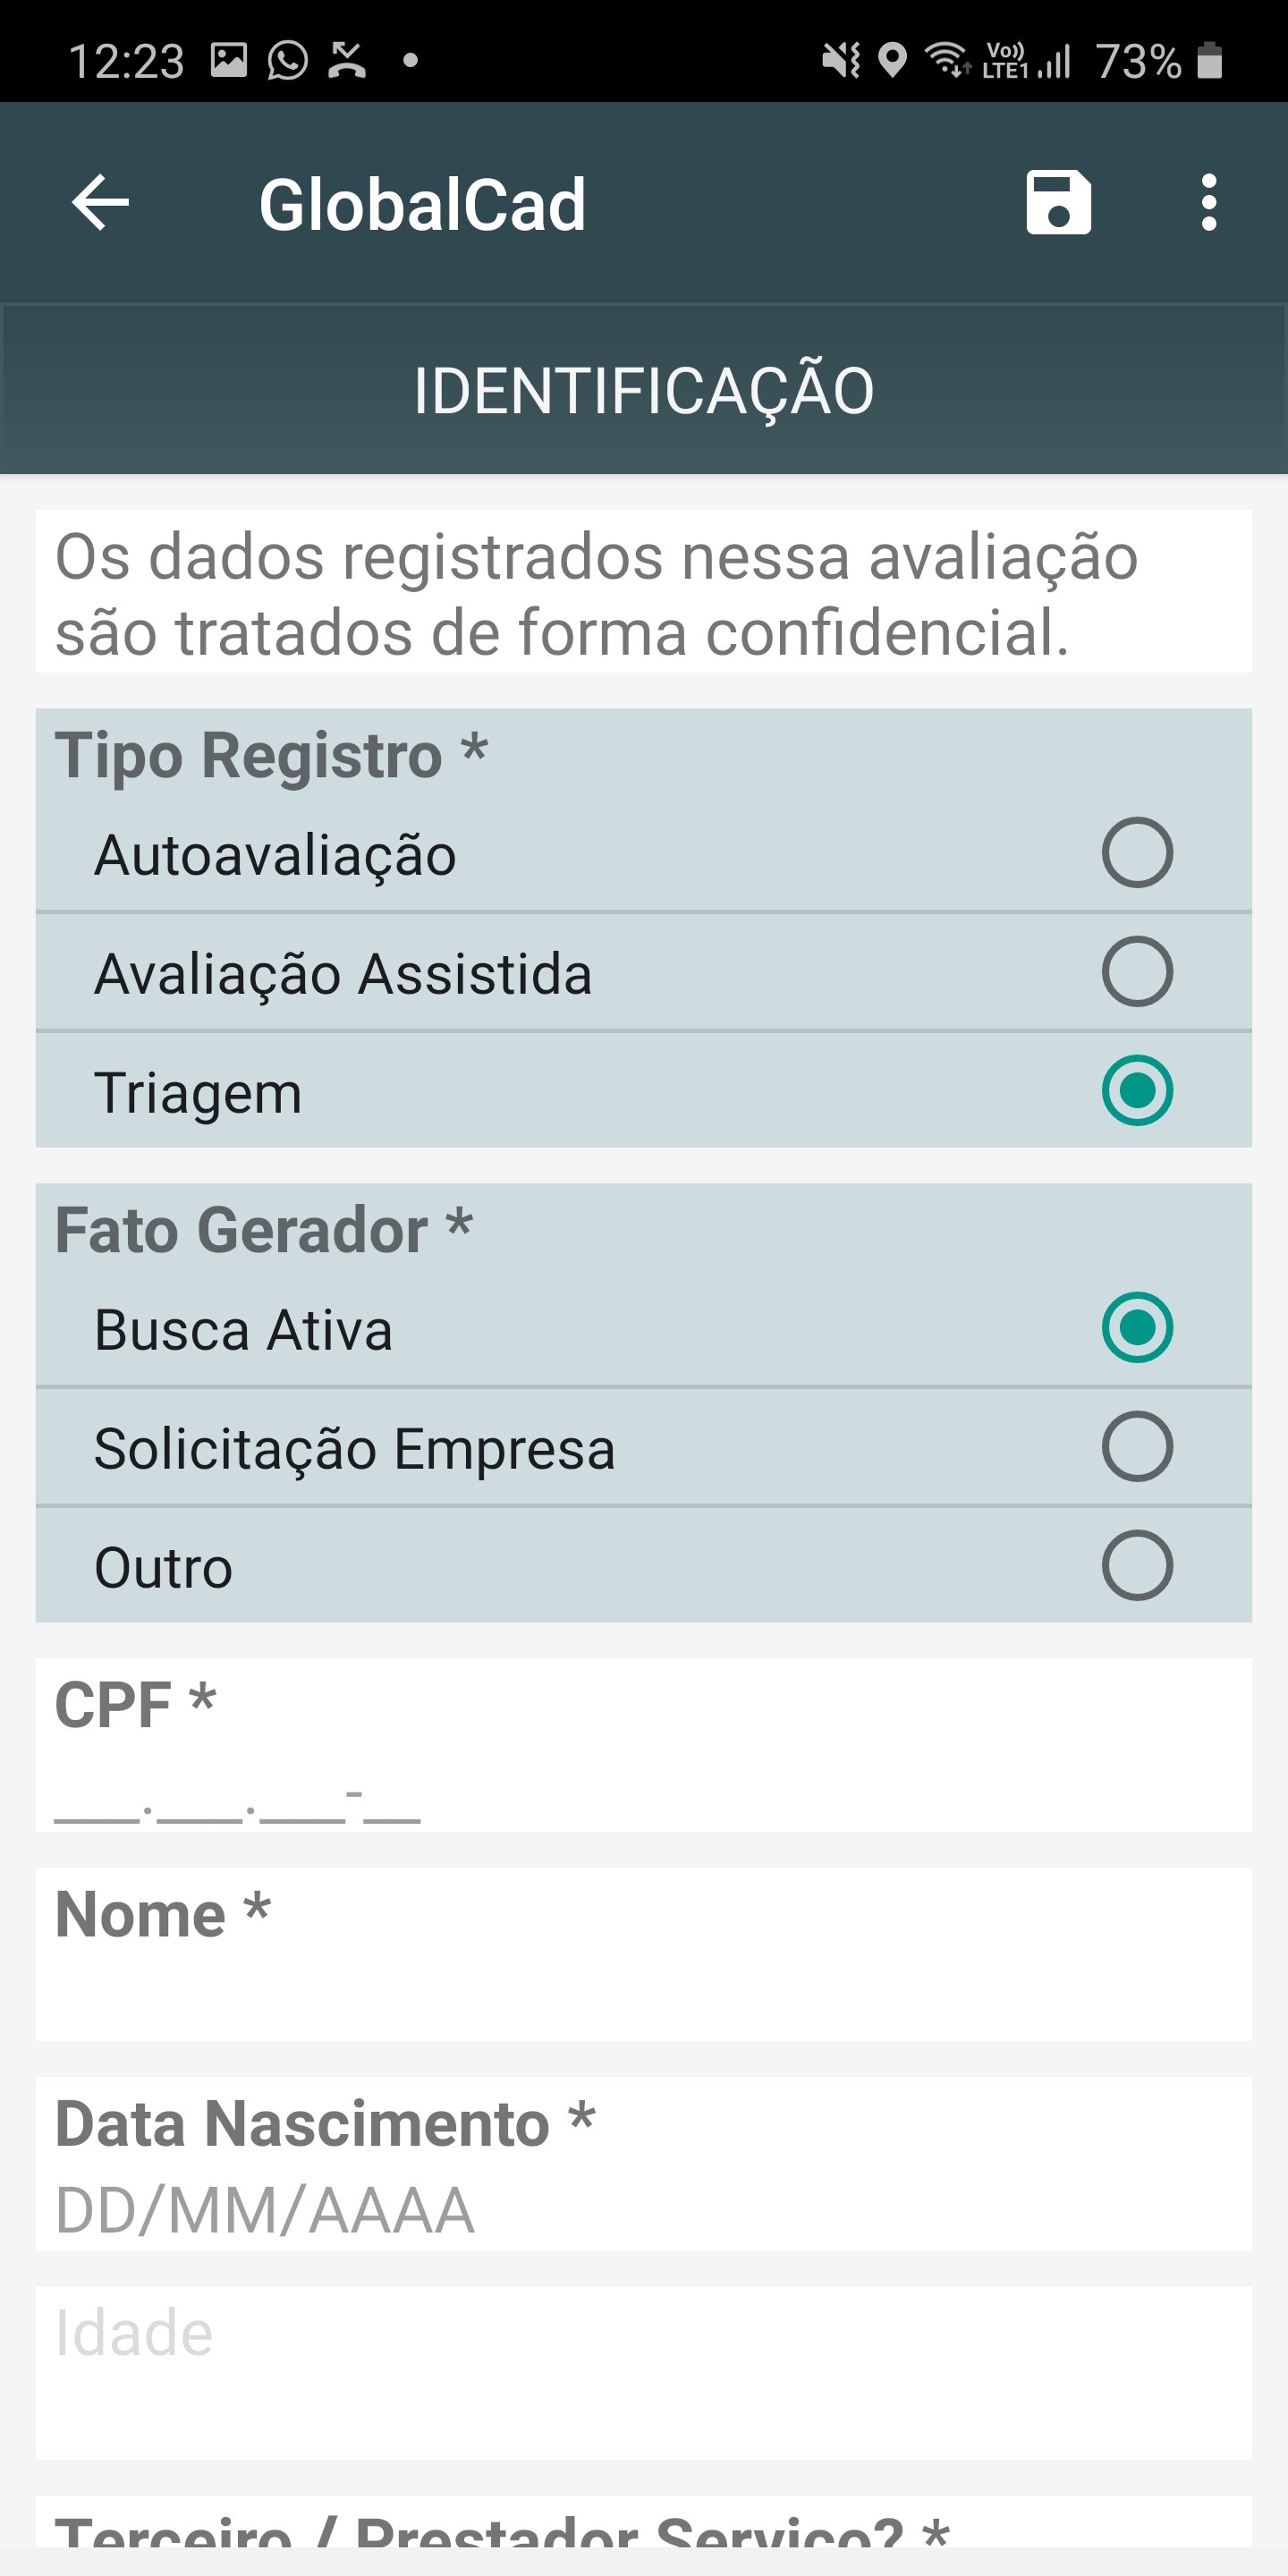Screen dimensions: 1288x2576
Task: Select the Triagem radio button
Action: click(x=1137, y=1090)
